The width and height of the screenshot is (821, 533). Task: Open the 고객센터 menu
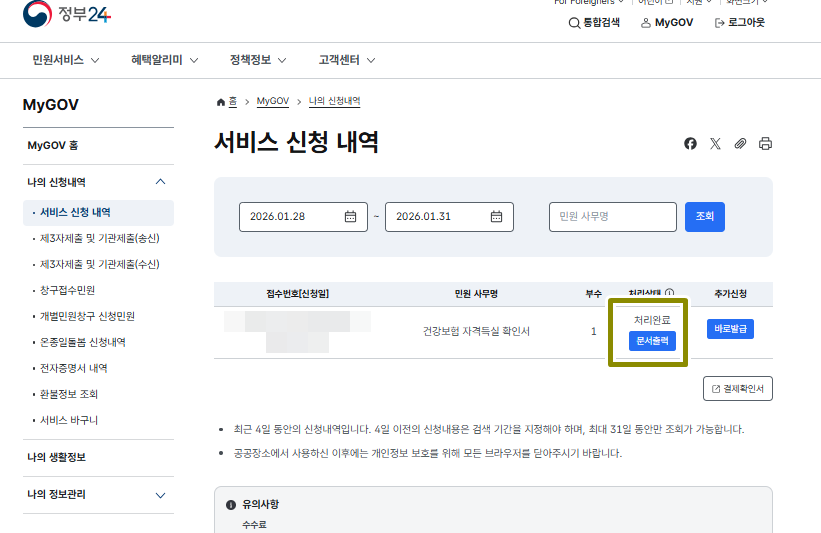coord(347,60)
